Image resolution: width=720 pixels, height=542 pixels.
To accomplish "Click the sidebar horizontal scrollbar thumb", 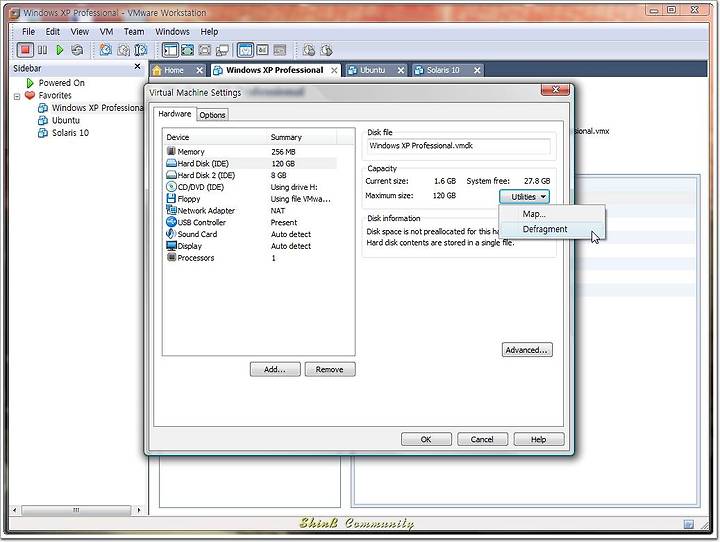I will tap(76, 510).
